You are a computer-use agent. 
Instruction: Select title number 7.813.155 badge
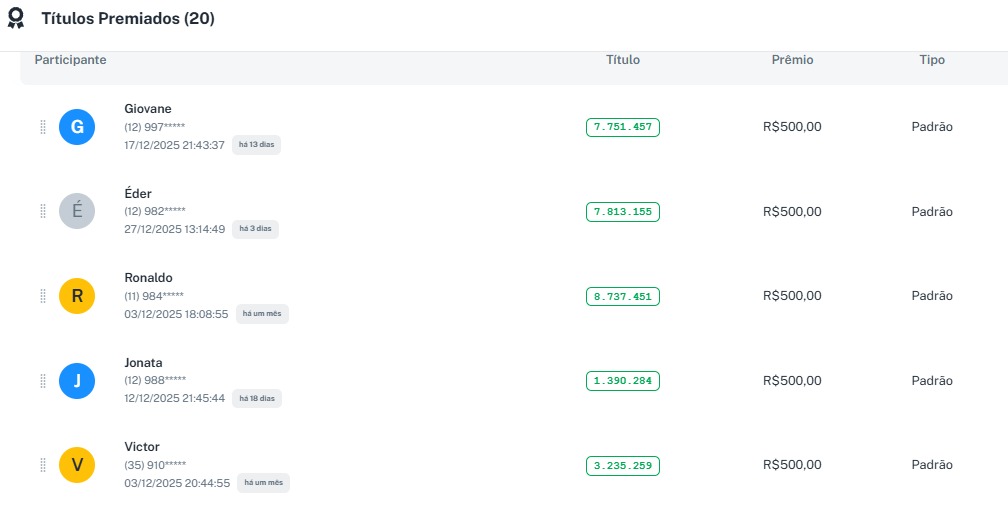(622, 212)
